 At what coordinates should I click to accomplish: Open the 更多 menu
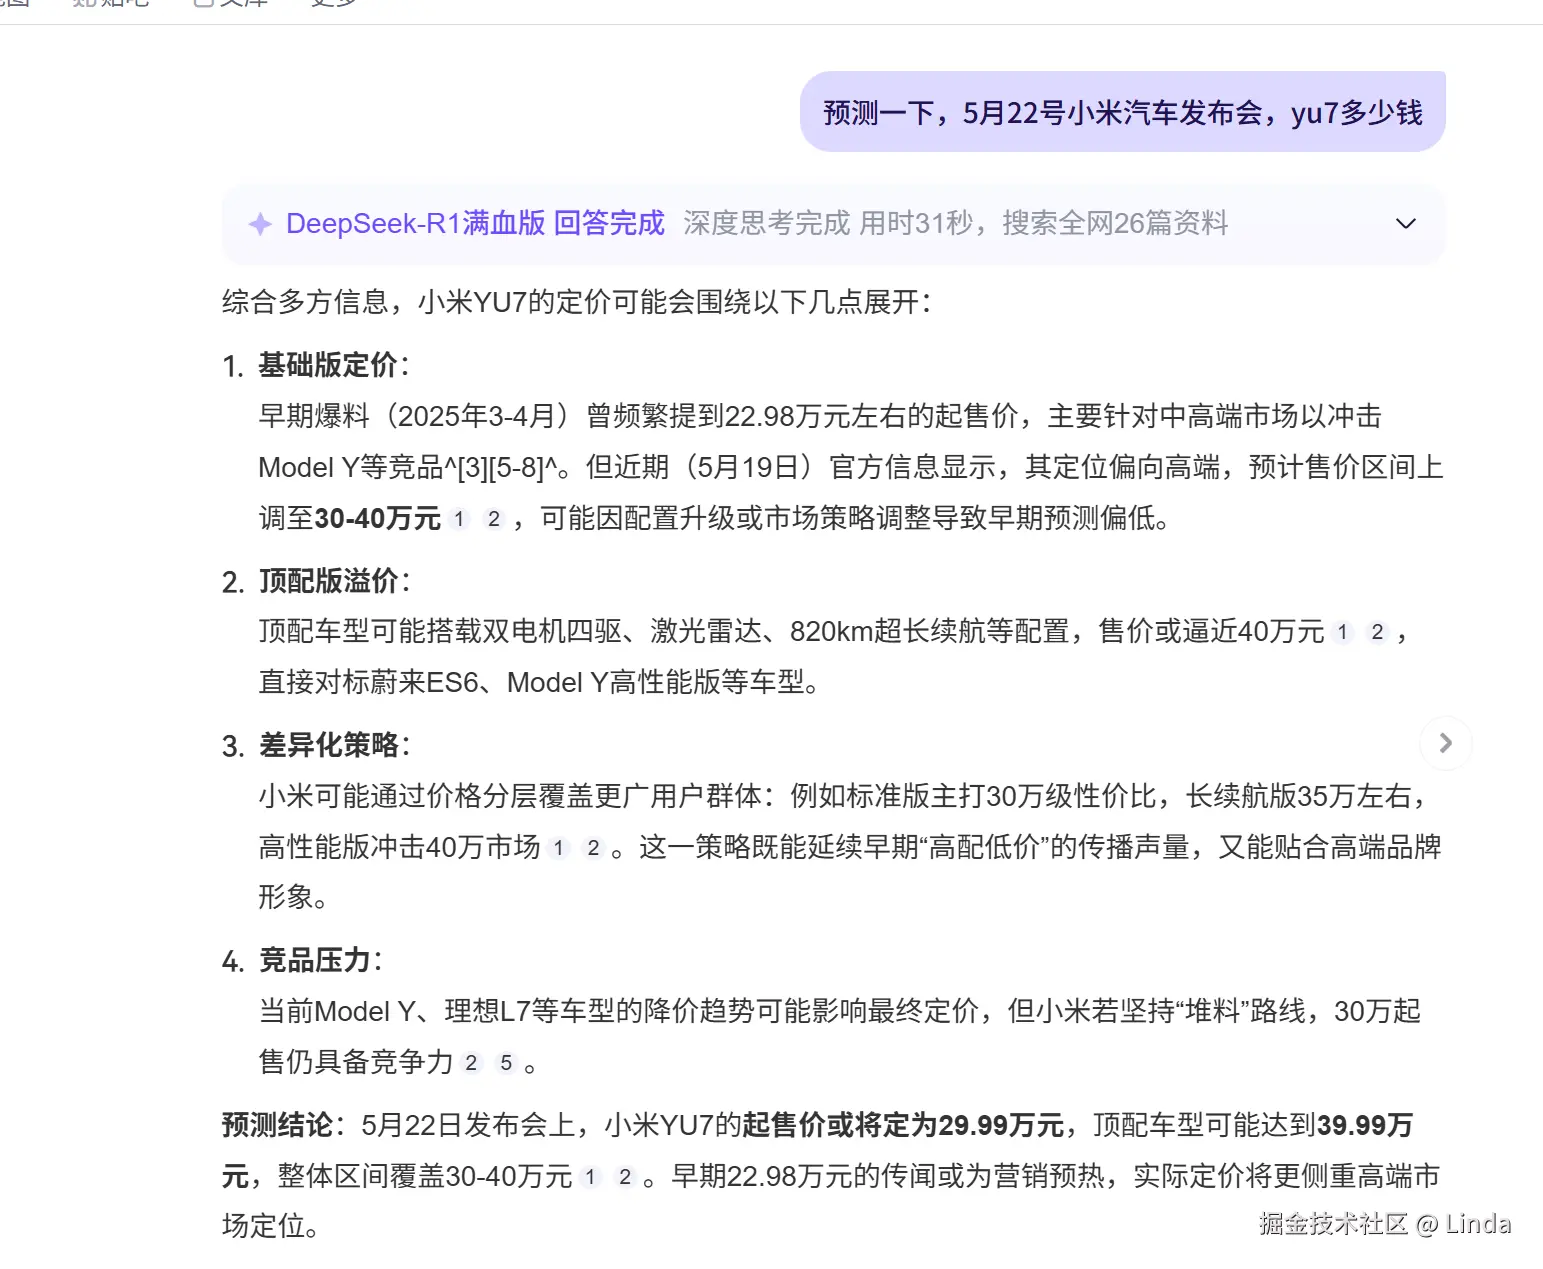click(334, 4)
